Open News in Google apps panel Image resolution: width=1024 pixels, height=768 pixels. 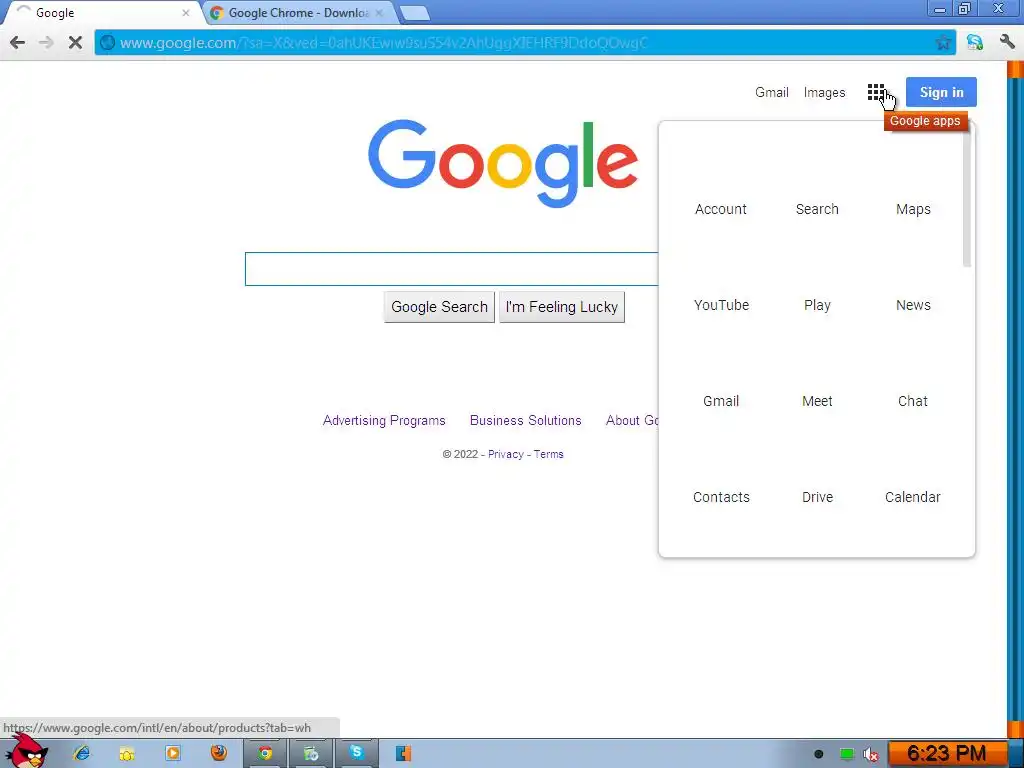click(x=913, y=305)
